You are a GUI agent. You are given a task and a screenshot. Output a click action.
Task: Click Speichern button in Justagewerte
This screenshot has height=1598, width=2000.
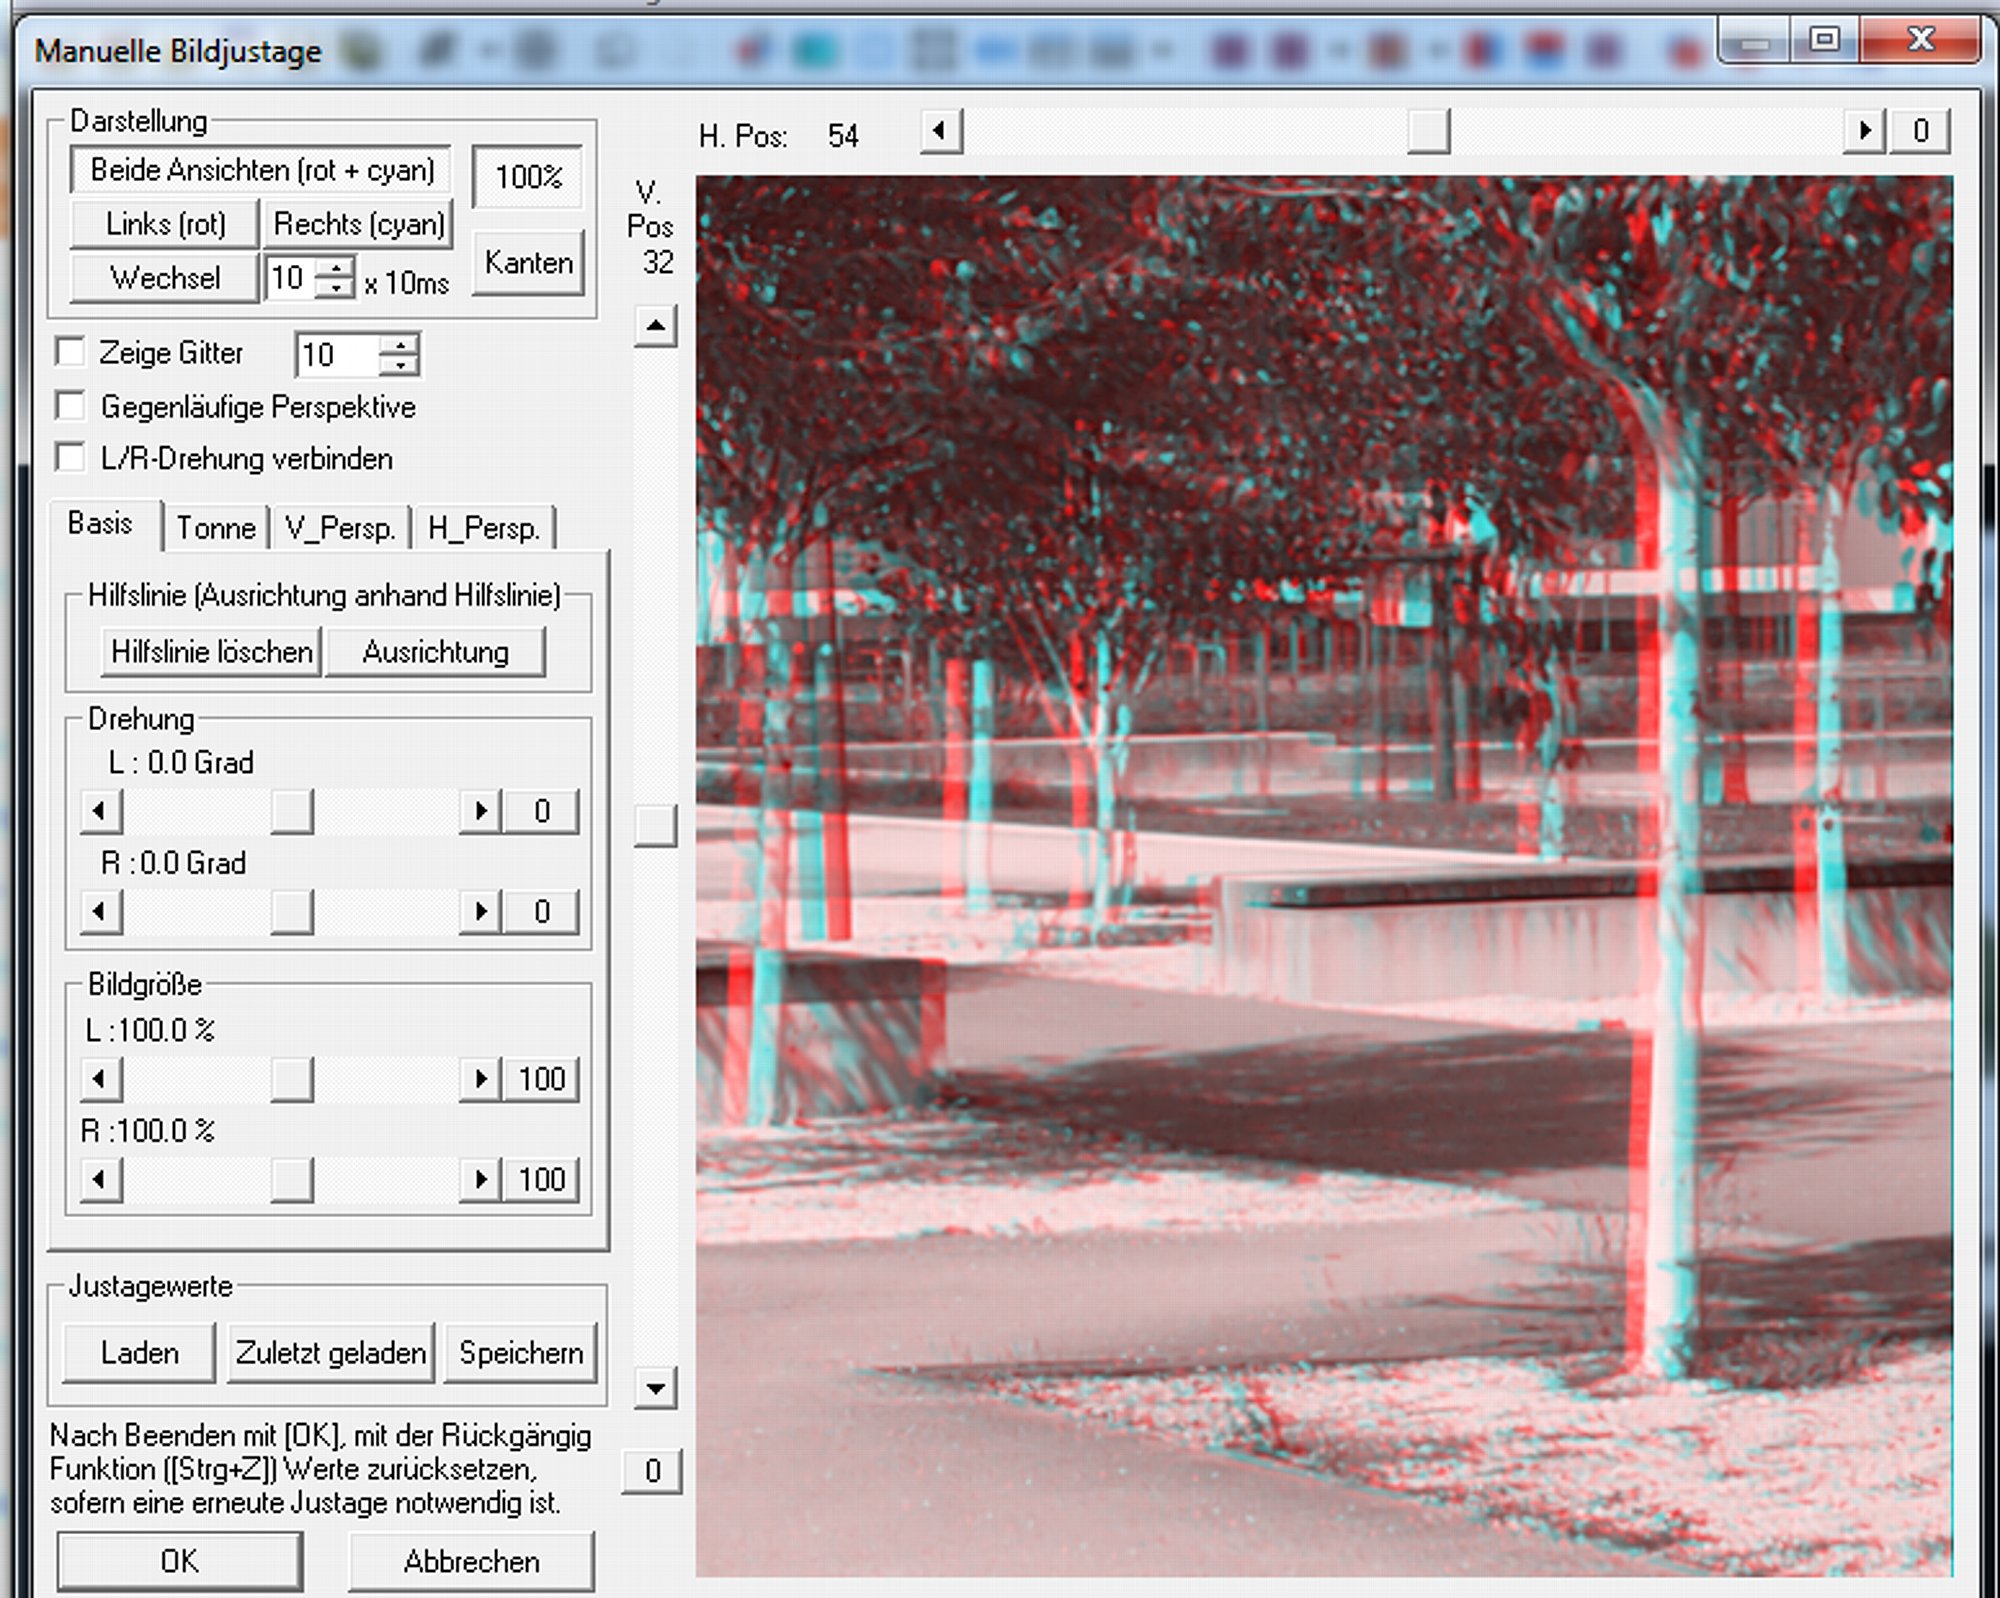coord(521,1353)
